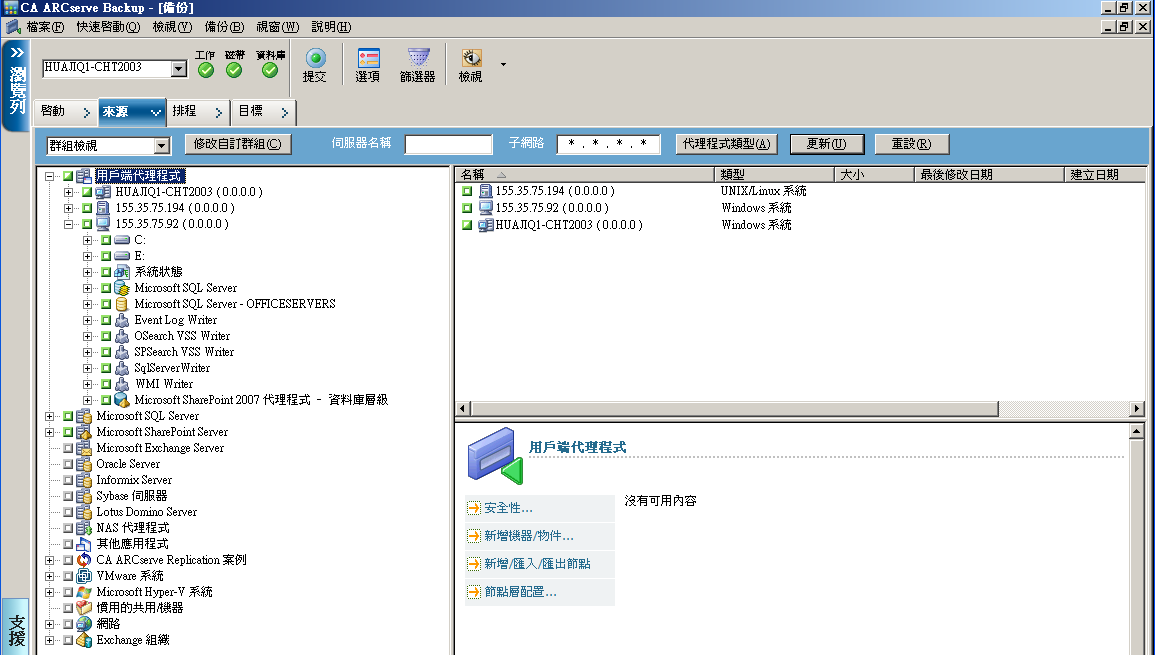1155x655 pixels.
Task: Click the Reset (重設) button
Action: pos(912,144)
